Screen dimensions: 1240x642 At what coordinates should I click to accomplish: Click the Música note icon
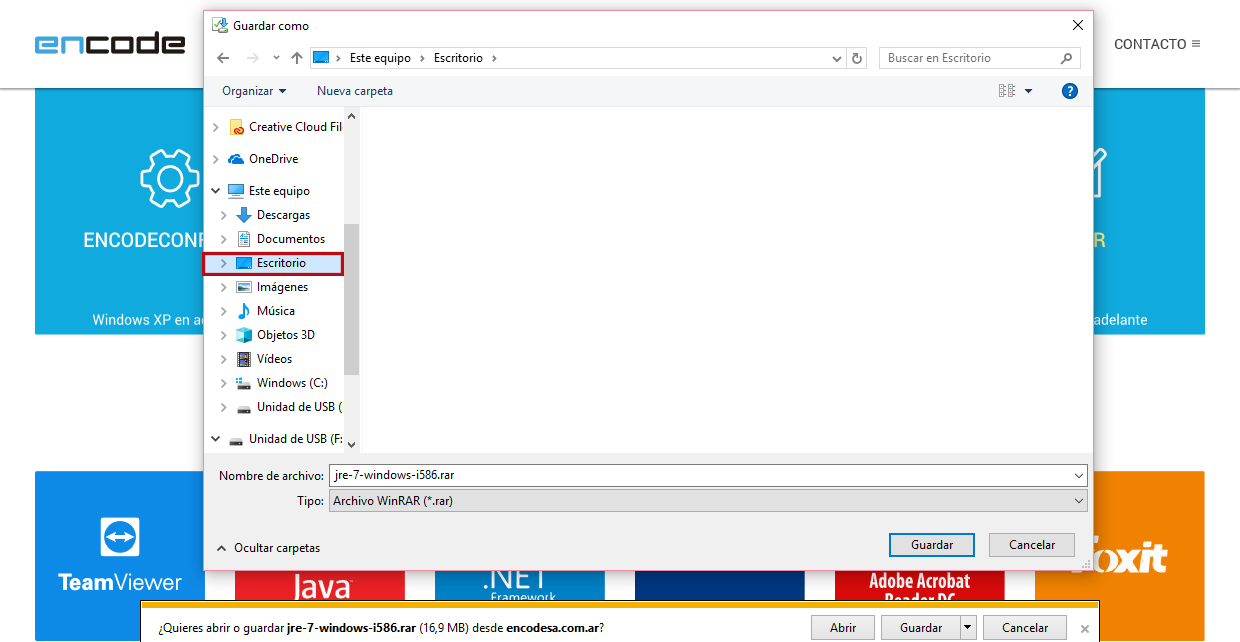244,311
